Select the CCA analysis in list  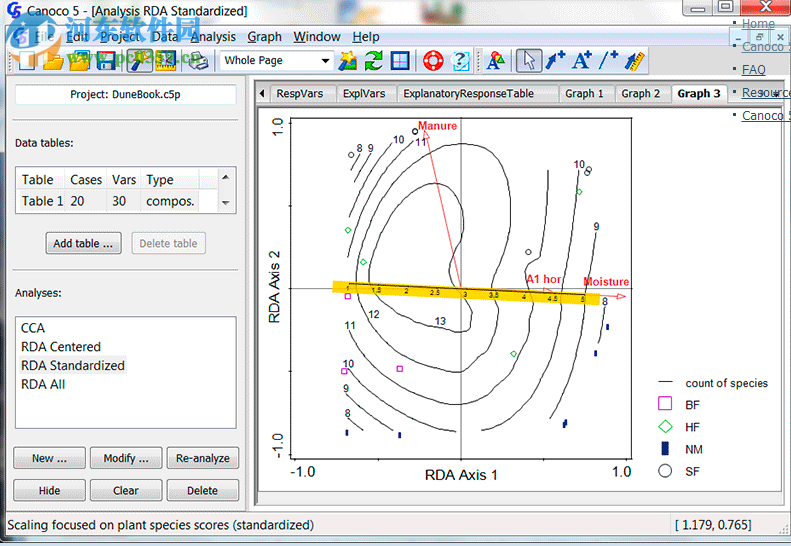33,328
